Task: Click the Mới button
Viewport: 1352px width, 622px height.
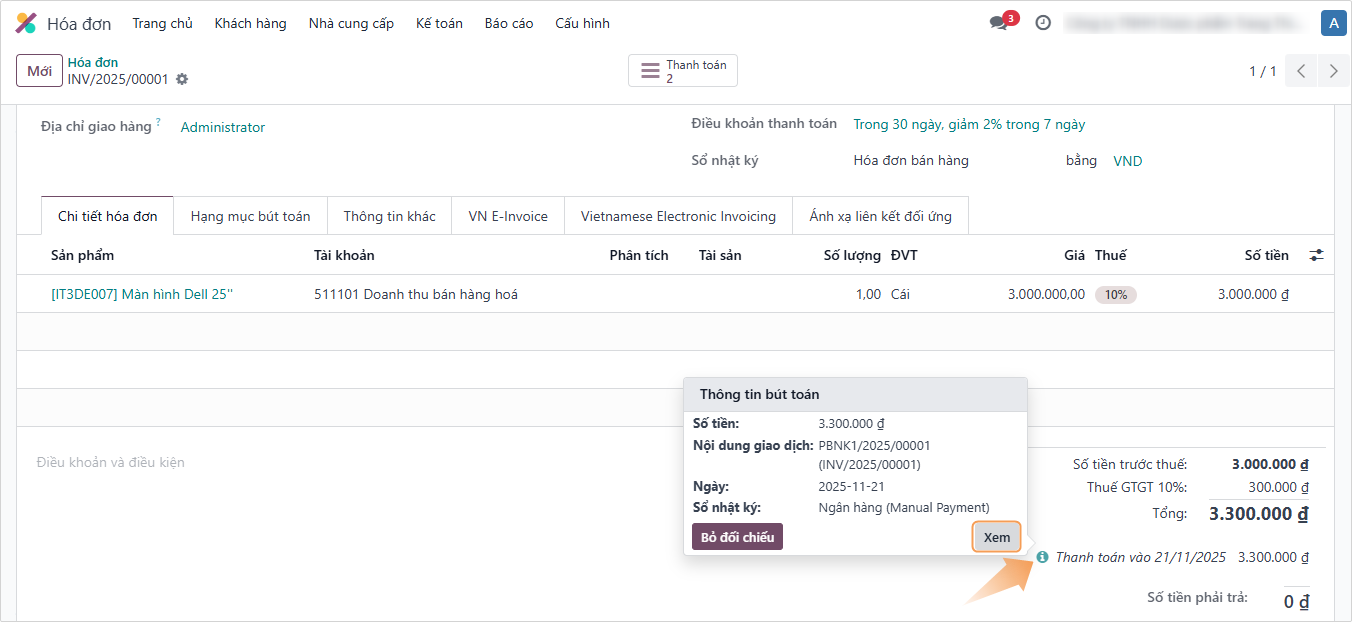Action: 40,71
